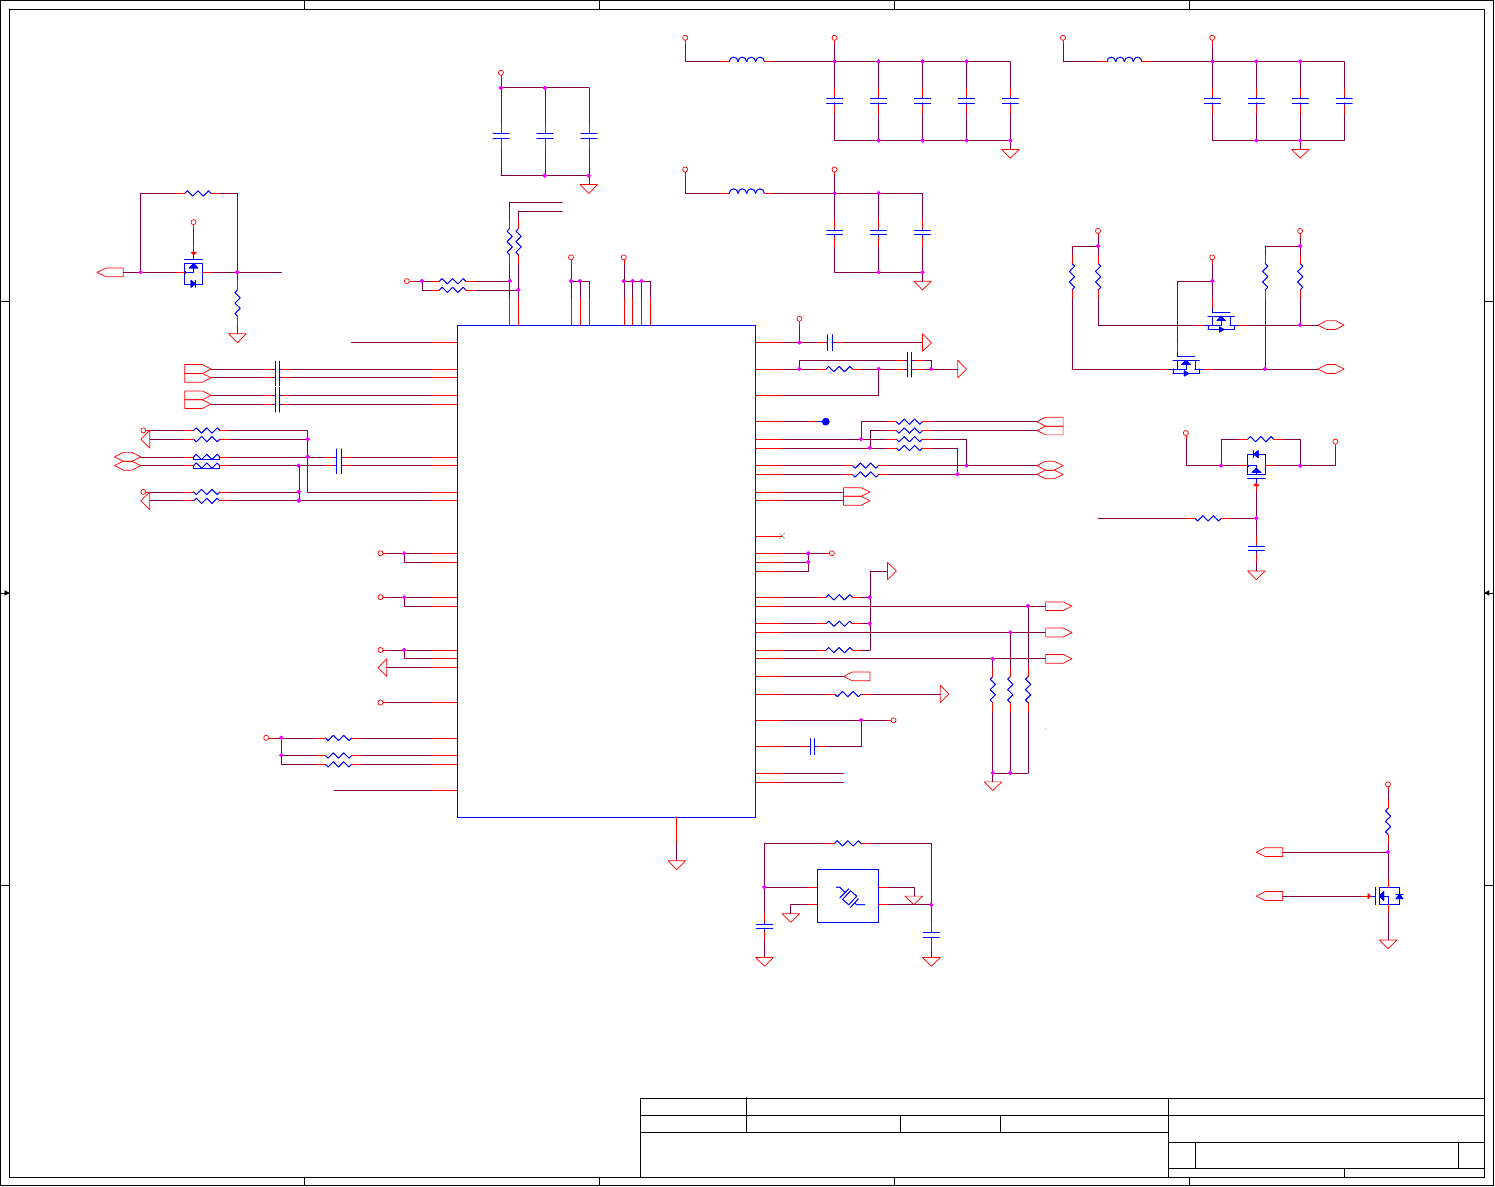
Task: Select the load capacitor left of the crystal
Action: coord(764,927)
